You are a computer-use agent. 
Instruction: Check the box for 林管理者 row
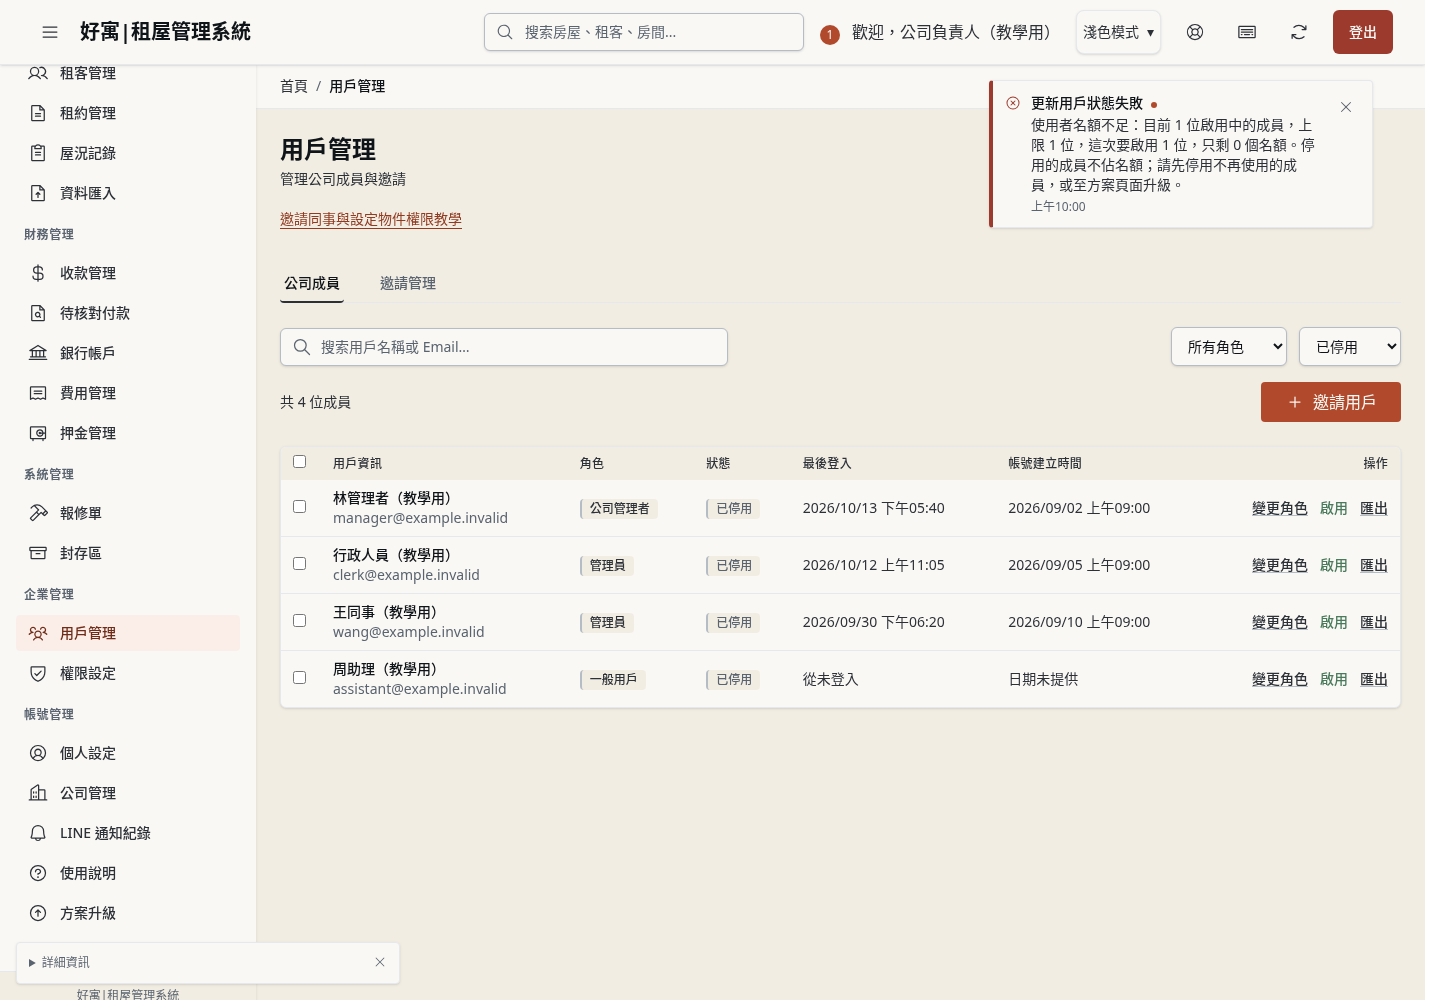(299, 506)
